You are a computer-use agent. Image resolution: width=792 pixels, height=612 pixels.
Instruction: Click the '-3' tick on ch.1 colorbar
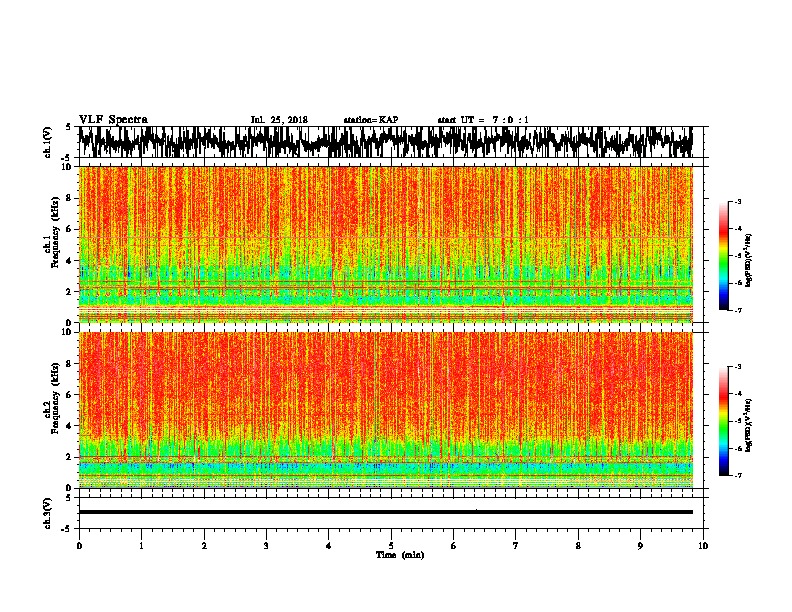point(737,202)
